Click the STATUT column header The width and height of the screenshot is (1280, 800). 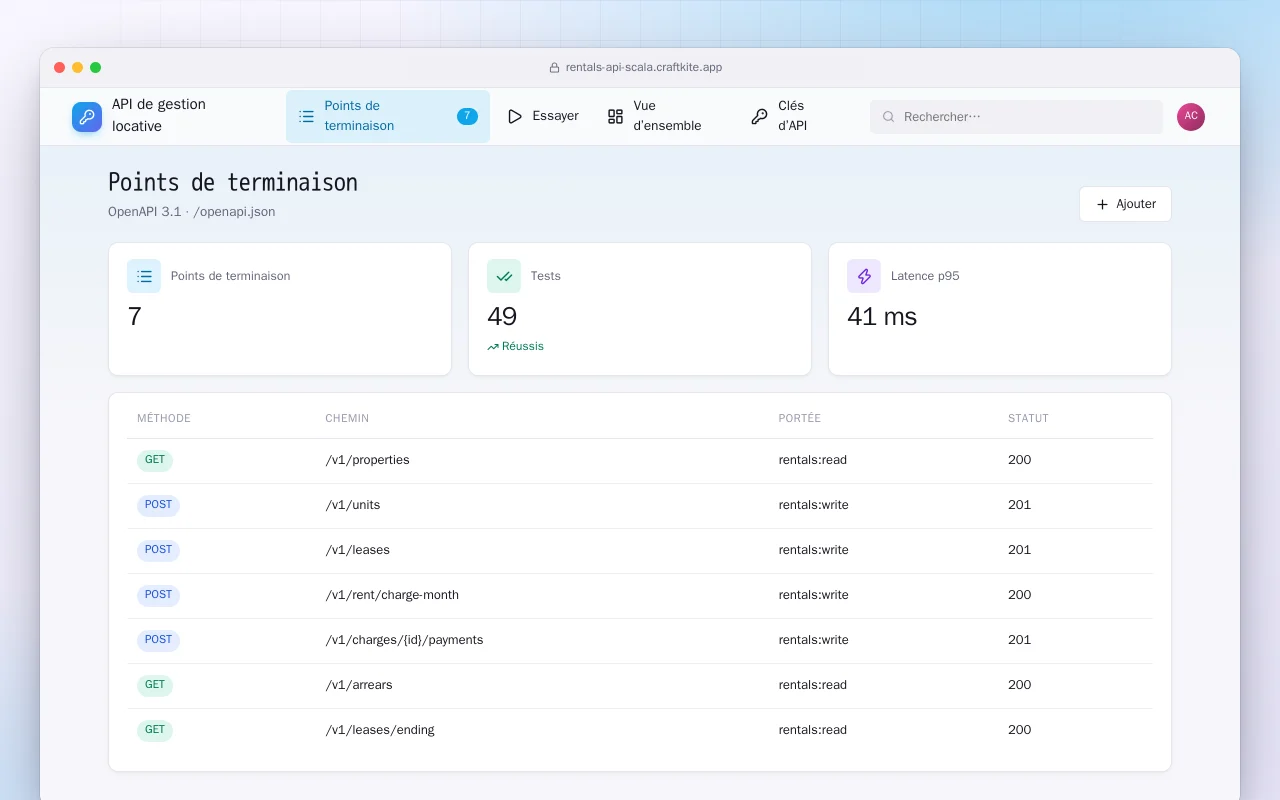(1028, 418)
